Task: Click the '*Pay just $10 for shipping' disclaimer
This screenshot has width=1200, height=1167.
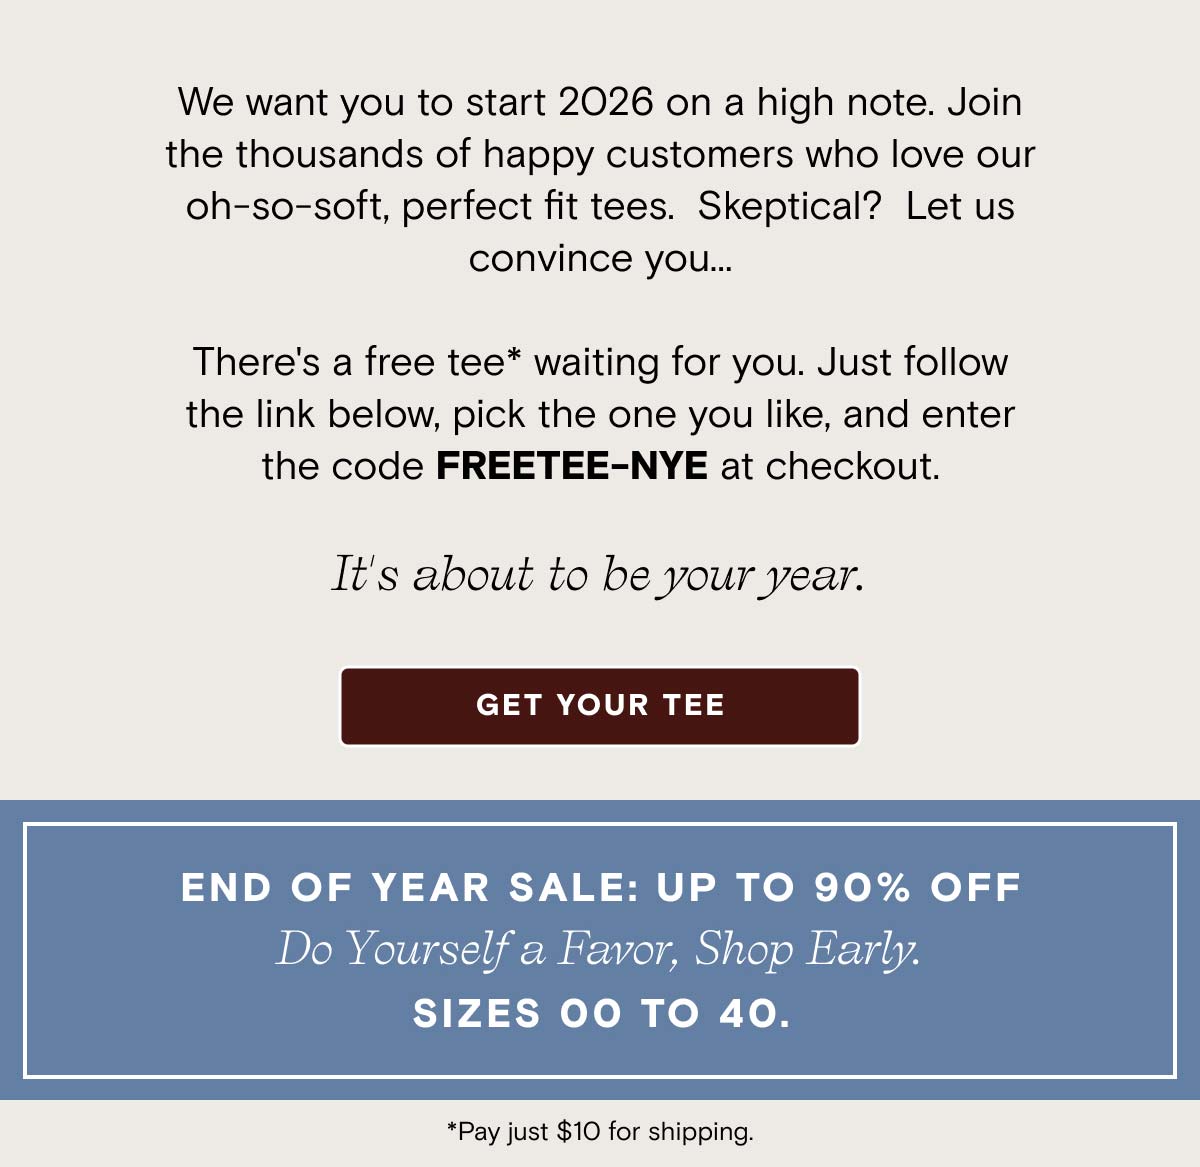Action: (600, 1131)
